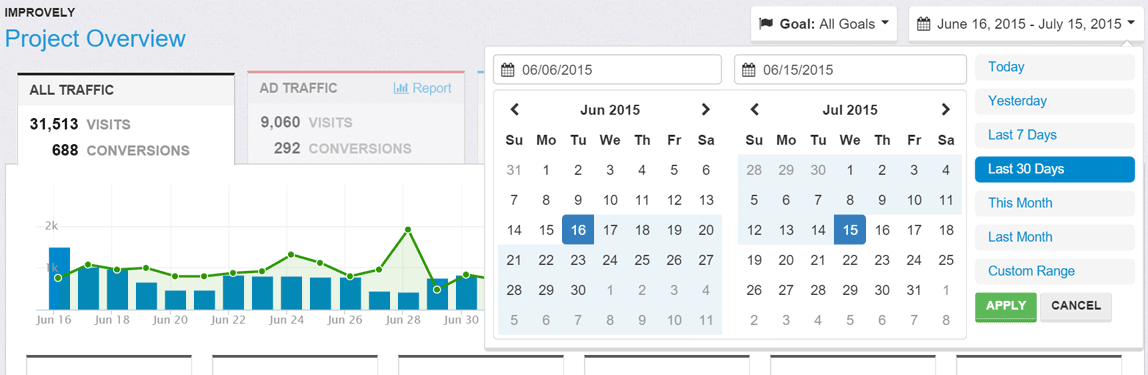Click the 06/15/2015 end date input
1148x375 pixels.
(x=850, y=70)
